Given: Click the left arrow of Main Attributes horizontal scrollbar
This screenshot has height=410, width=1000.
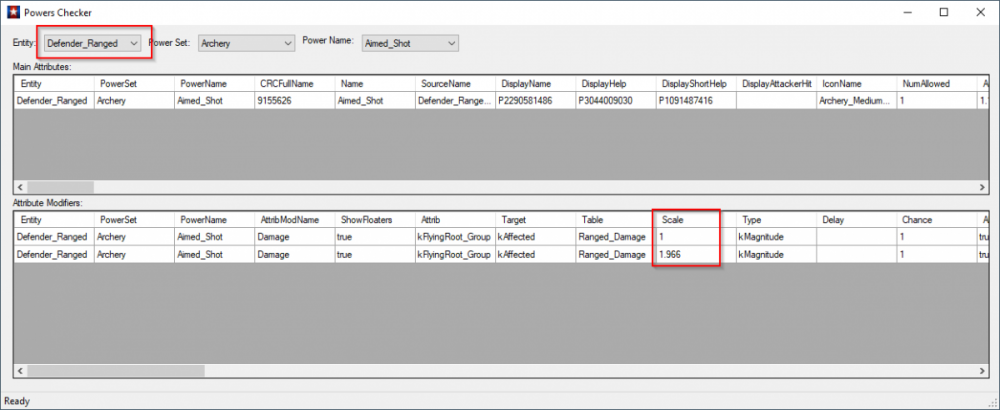Looking at the screenshot, I should [x=18, y=187].
